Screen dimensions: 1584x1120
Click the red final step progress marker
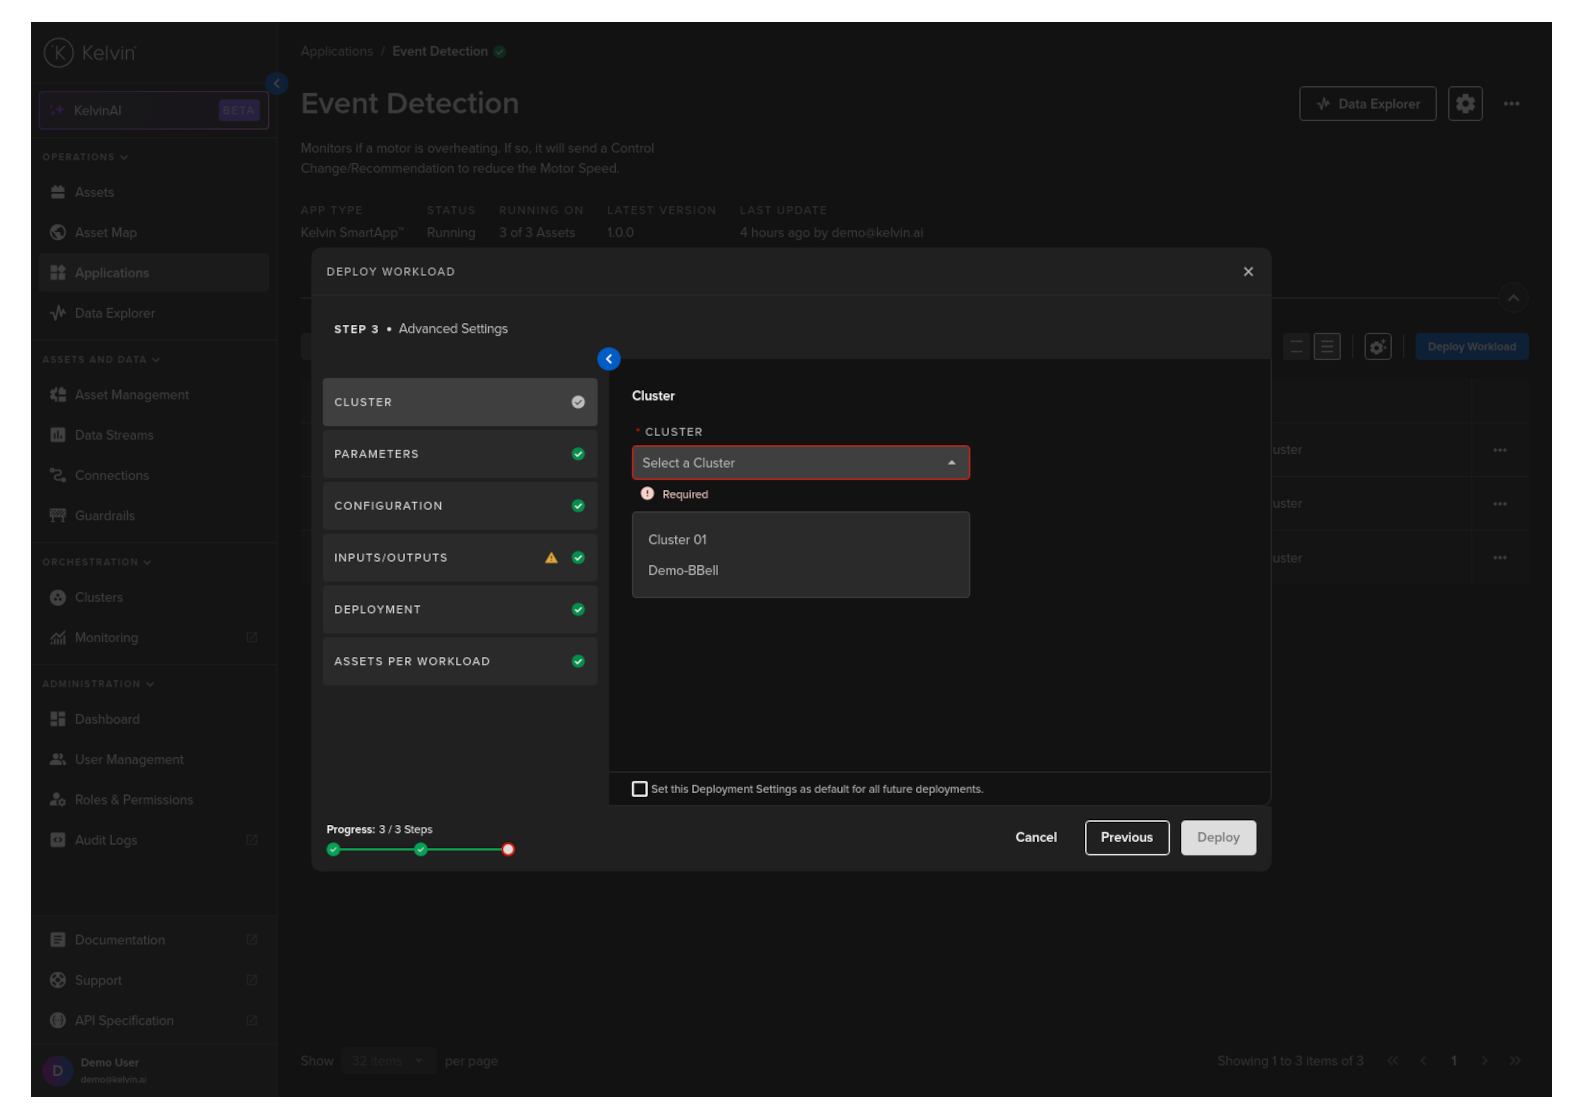(508, 850)
